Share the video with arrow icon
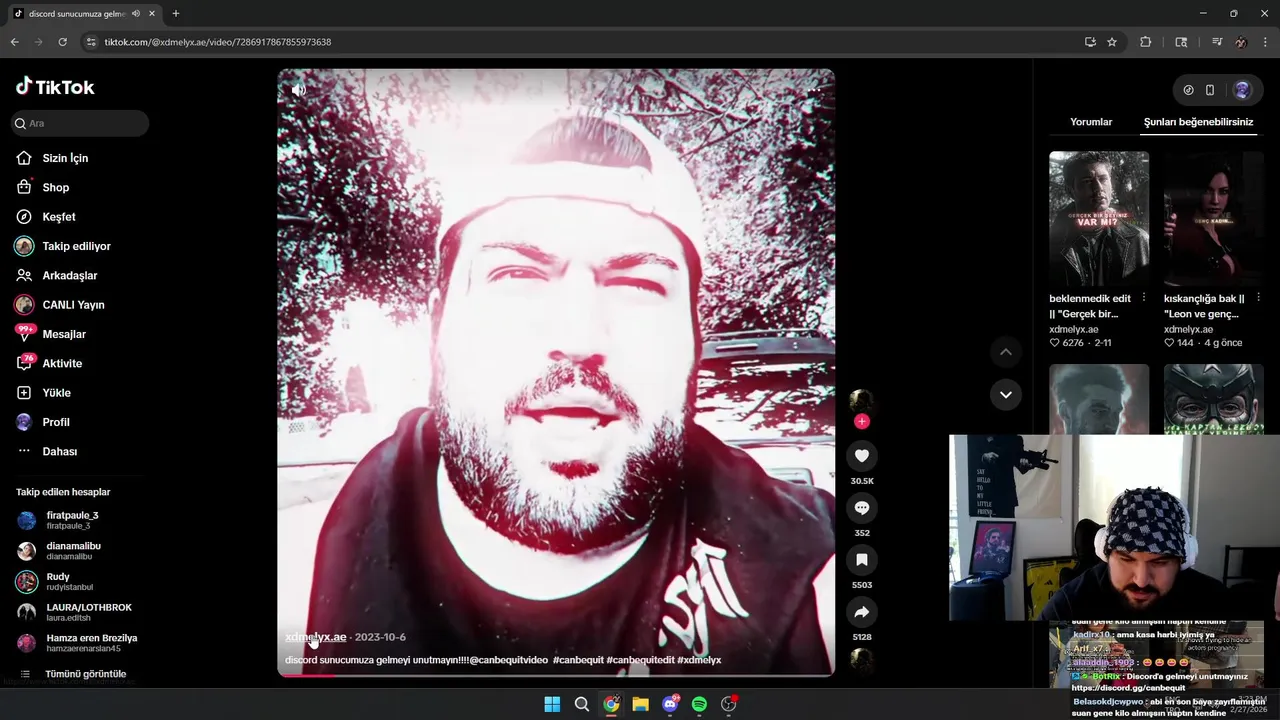Viewport: 1280px width, 720px height. coord(862,612)
